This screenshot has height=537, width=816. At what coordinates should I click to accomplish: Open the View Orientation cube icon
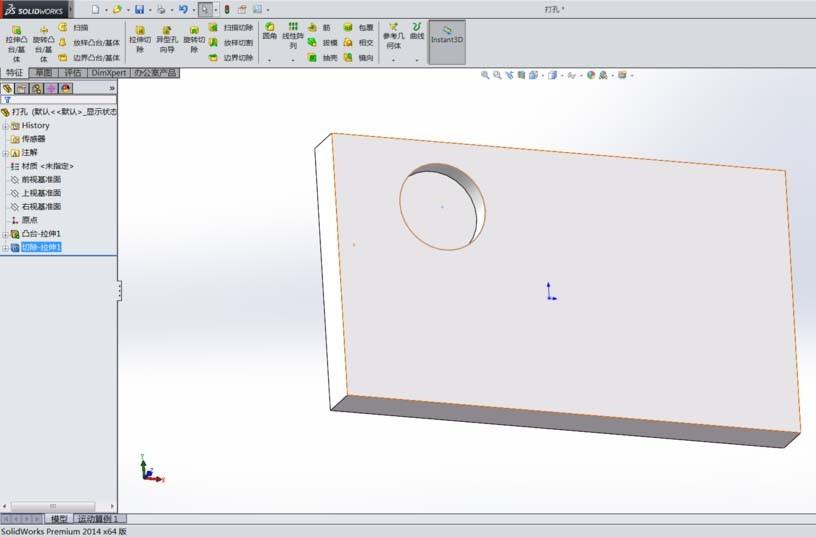coord(533,75)
